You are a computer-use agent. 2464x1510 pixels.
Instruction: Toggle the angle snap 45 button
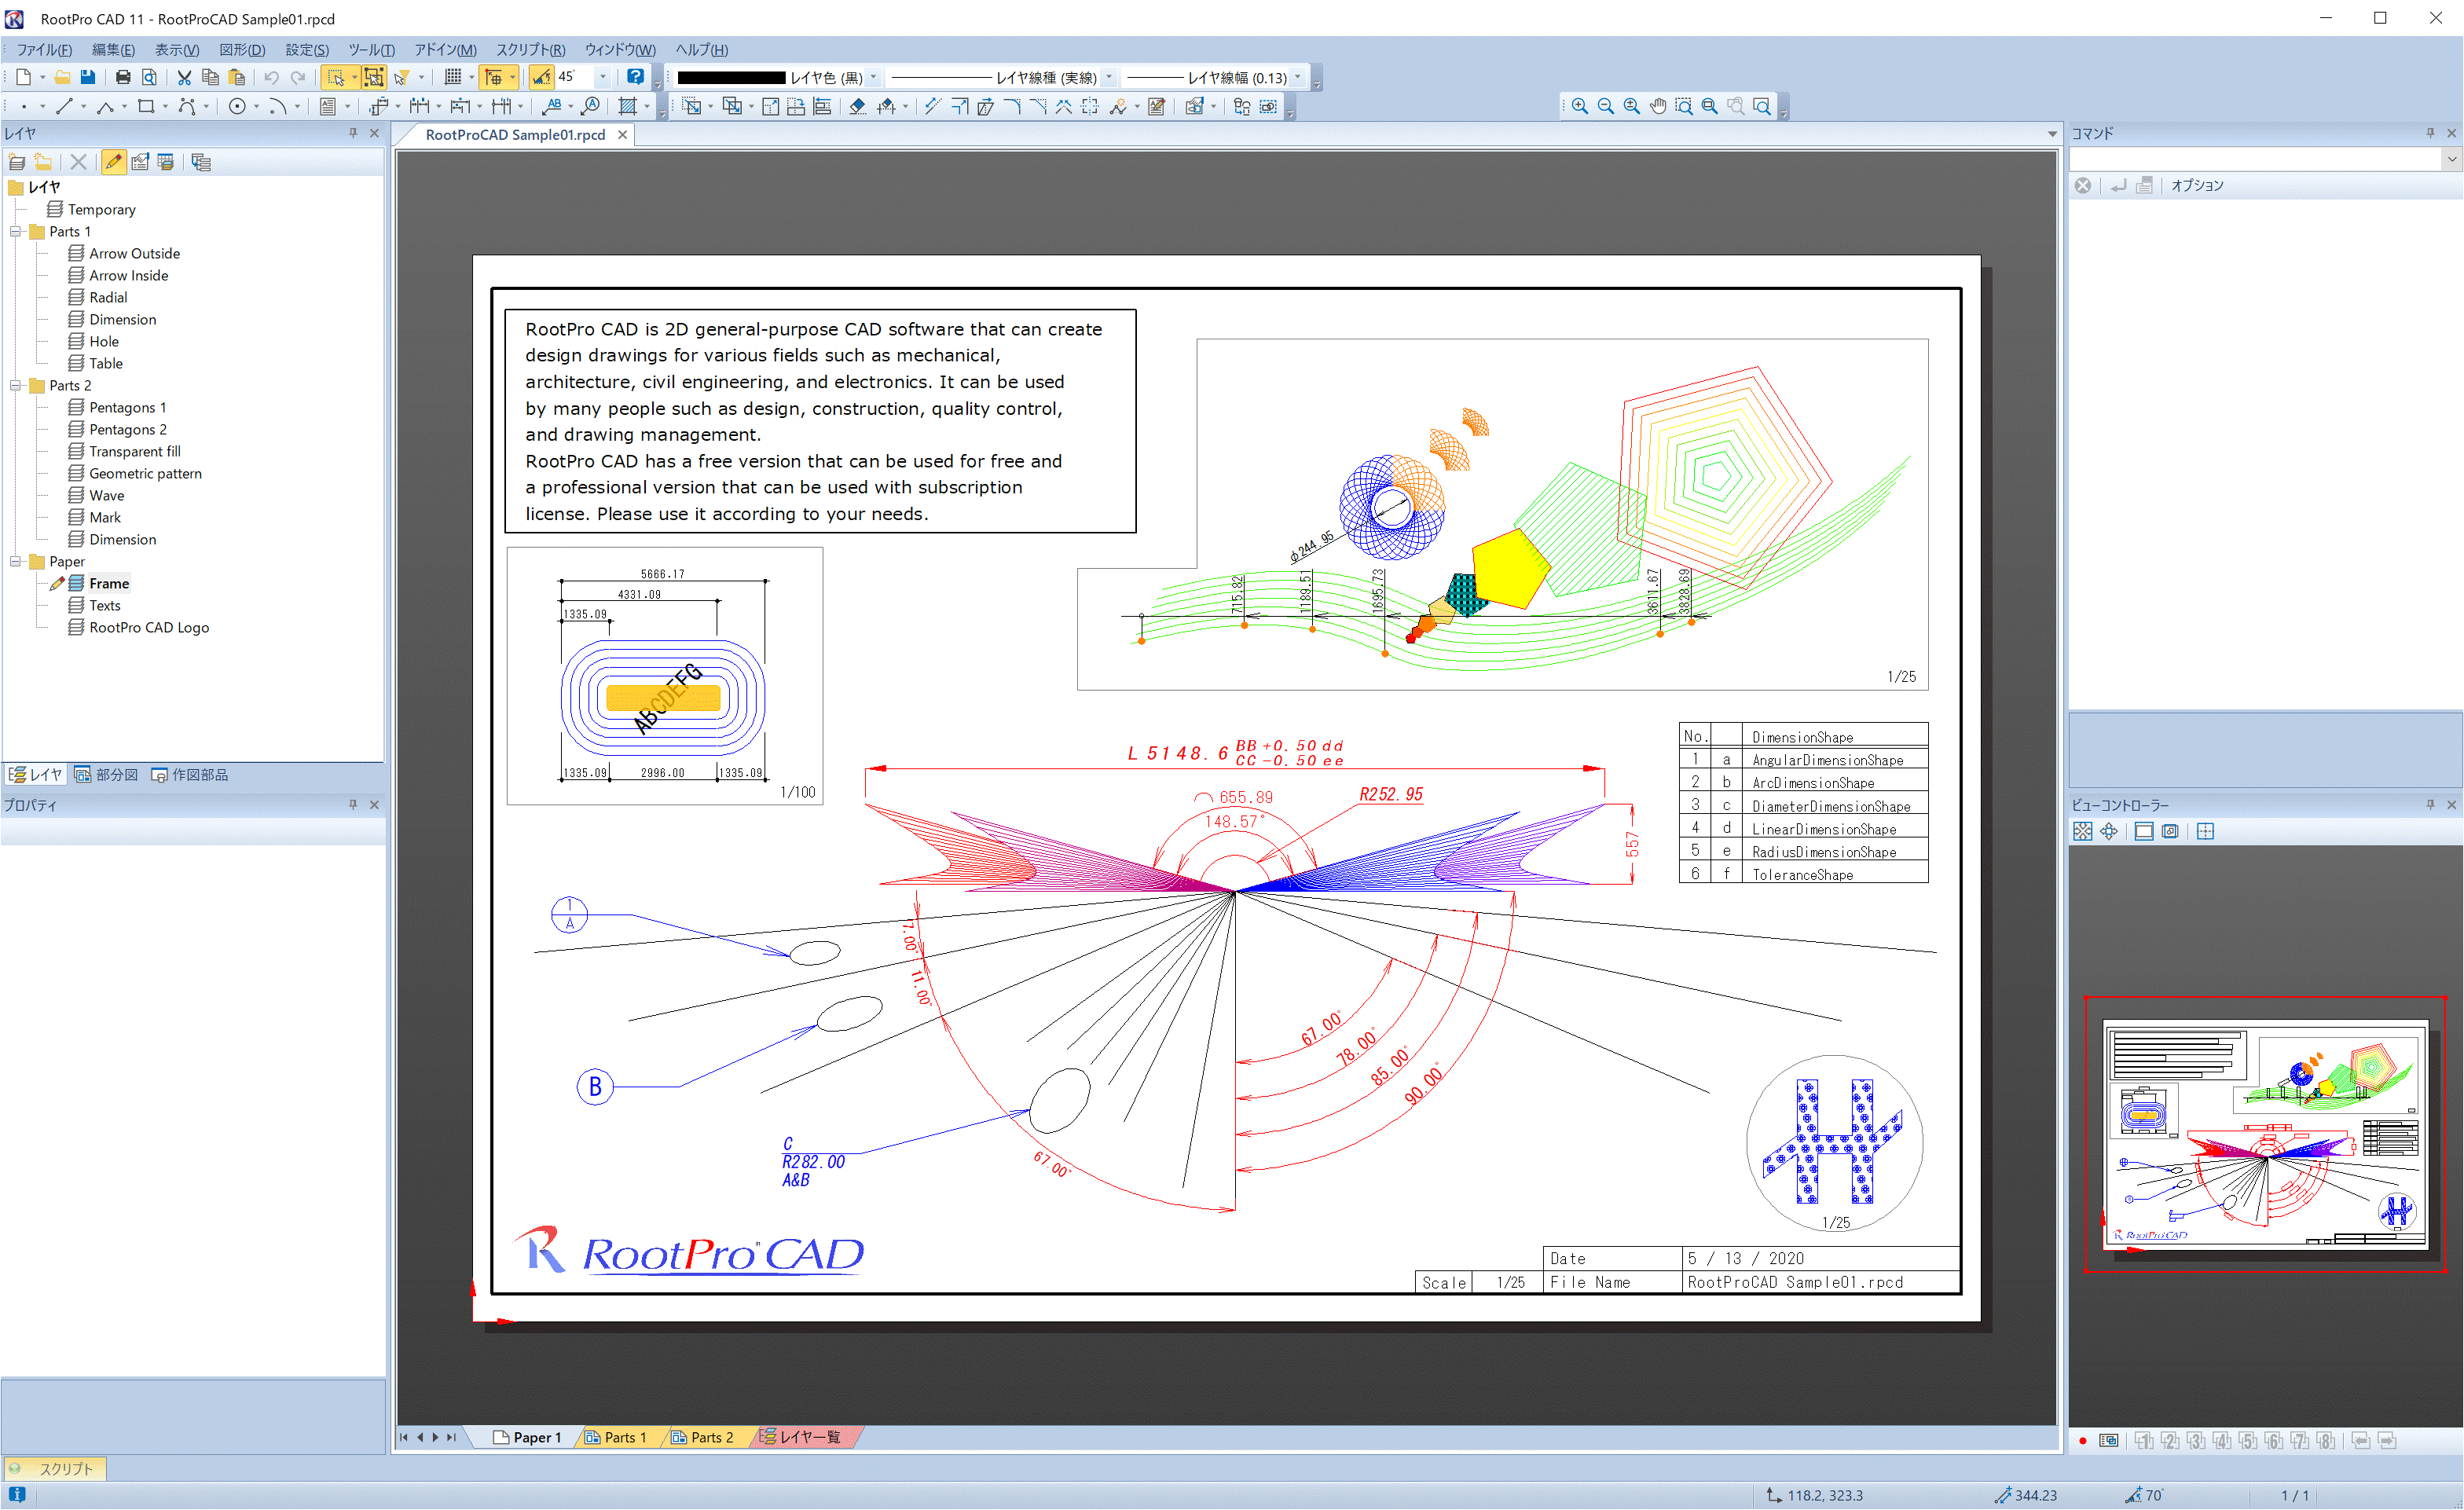[542, 77]
